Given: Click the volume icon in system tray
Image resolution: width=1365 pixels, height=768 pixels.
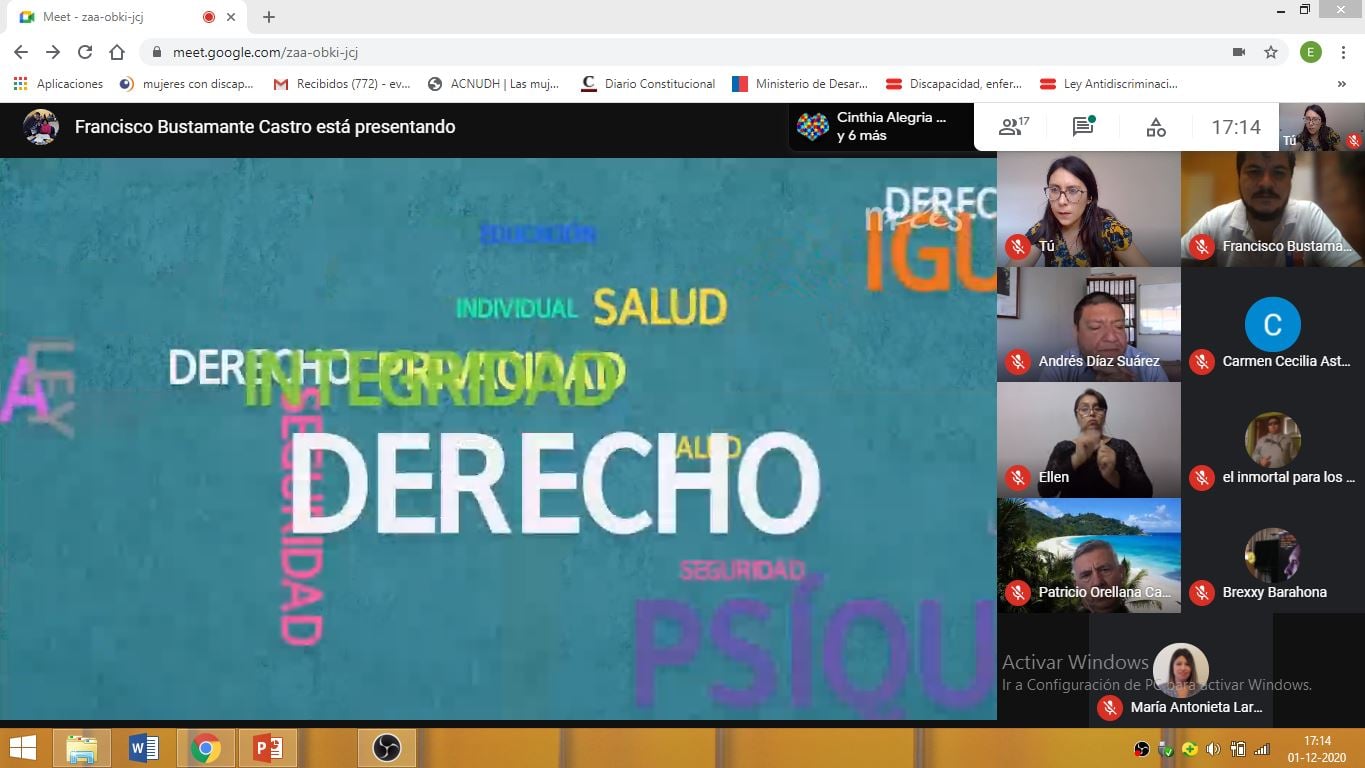Looking at the screenshot, I should point(1213,748).
